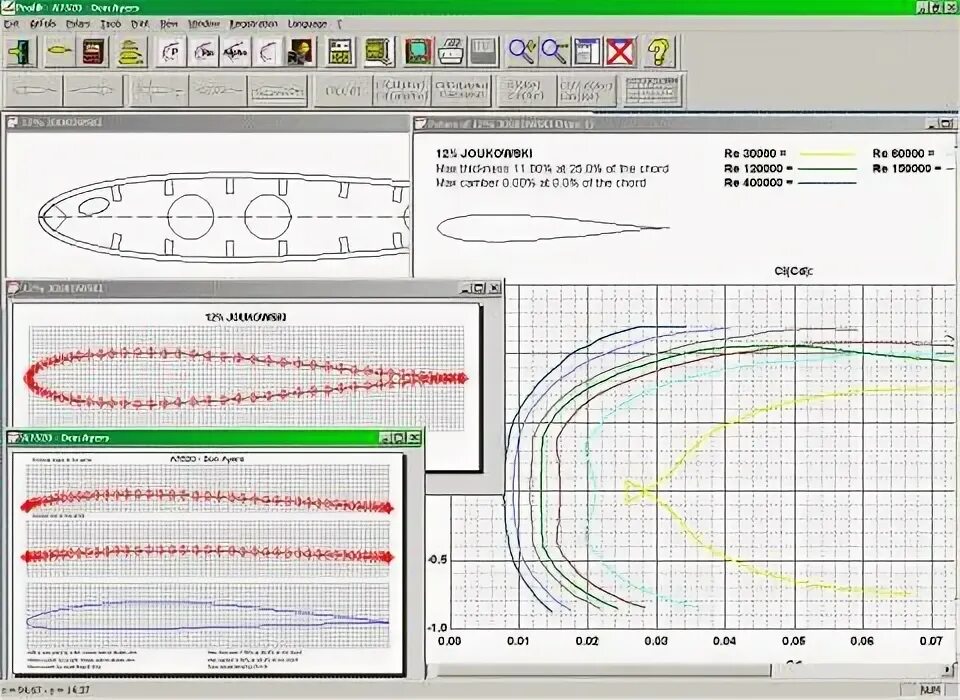Click the gray floppy save icon
Image resolution: width=960 pixels, height=700 pixels.
tap(483, 51)
